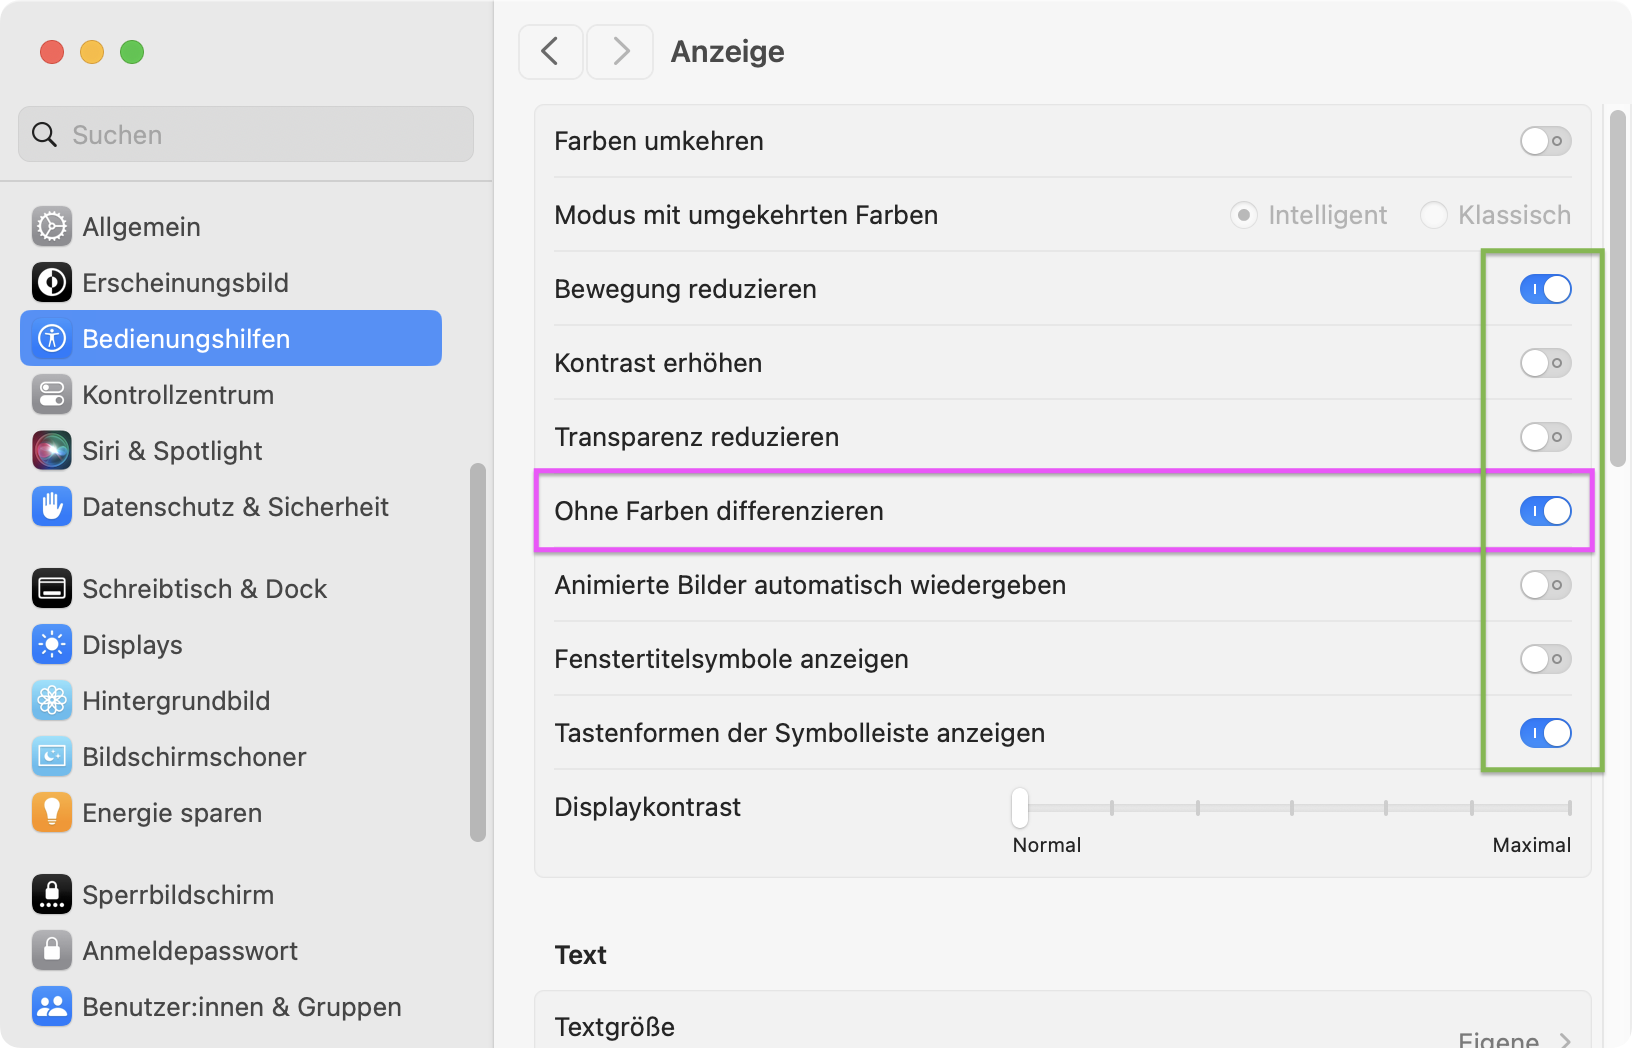Click the Suchen search field
This screenshot has height=1048, width=1632.
(246, 135)
